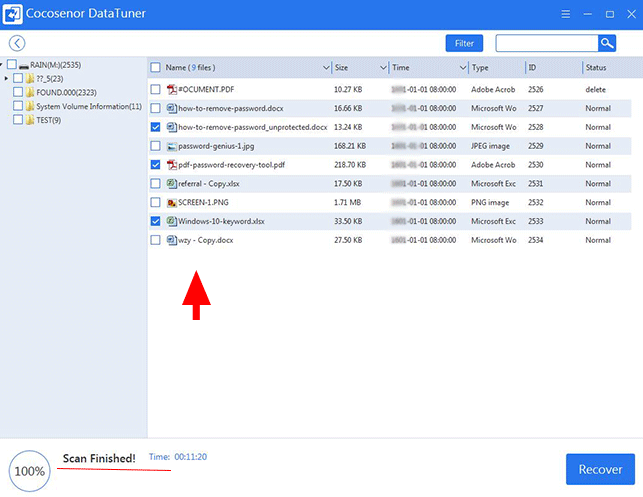This screenshot has height=497, width=643.
Task: Open the Name column dropdown arrow
Action: click(x=326, y=68)
